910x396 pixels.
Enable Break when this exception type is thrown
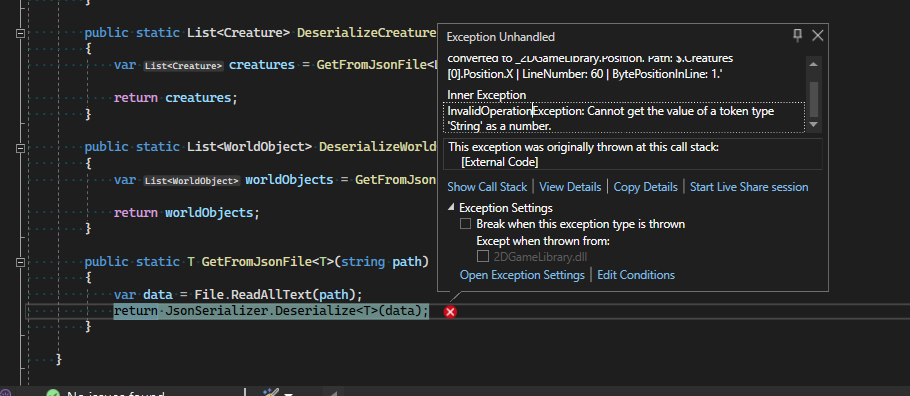pyautogui.click(x=465, y=224)
